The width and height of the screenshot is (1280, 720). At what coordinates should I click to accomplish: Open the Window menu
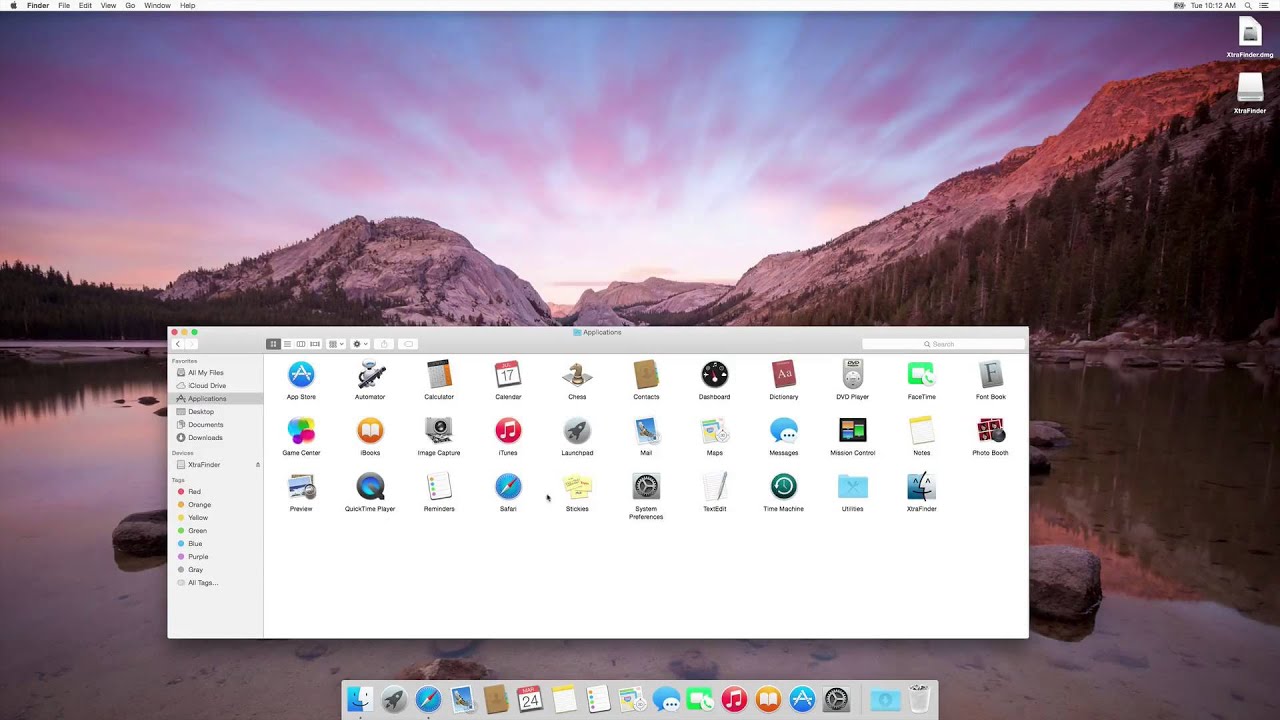pyautogui.click(x=157, y=6)
